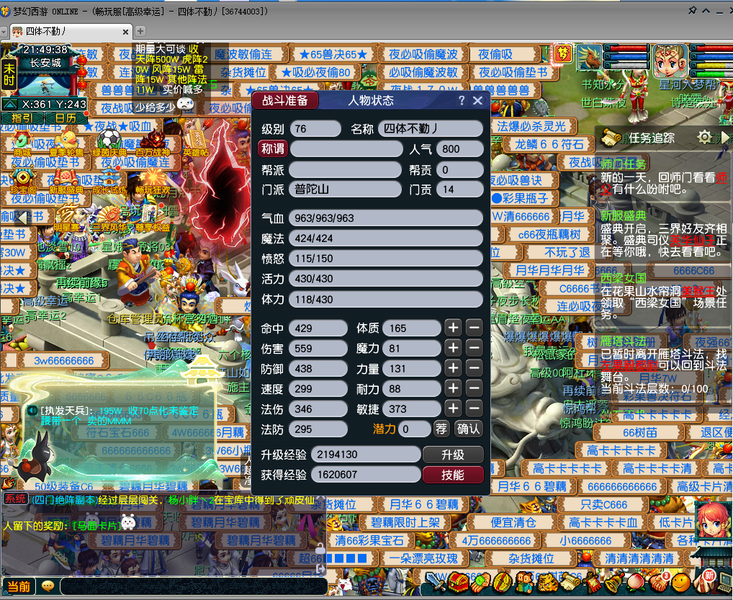This screenshot has height=600, width=733.
Task: Open the 日历 calendar tab
Action: tap(65, 118)
